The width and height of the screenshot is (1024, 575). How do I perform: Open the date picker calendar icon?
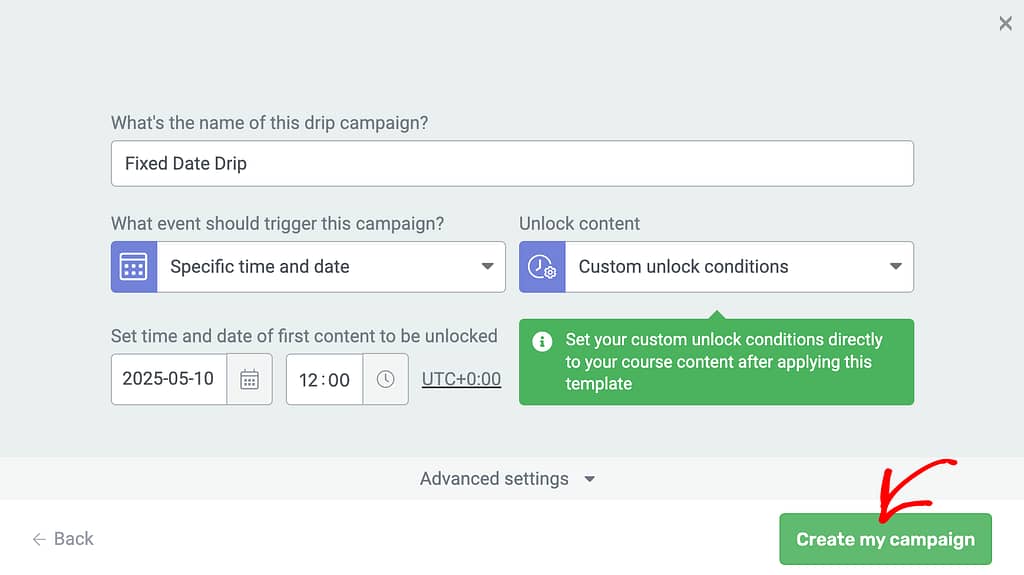tap(249, 379)
